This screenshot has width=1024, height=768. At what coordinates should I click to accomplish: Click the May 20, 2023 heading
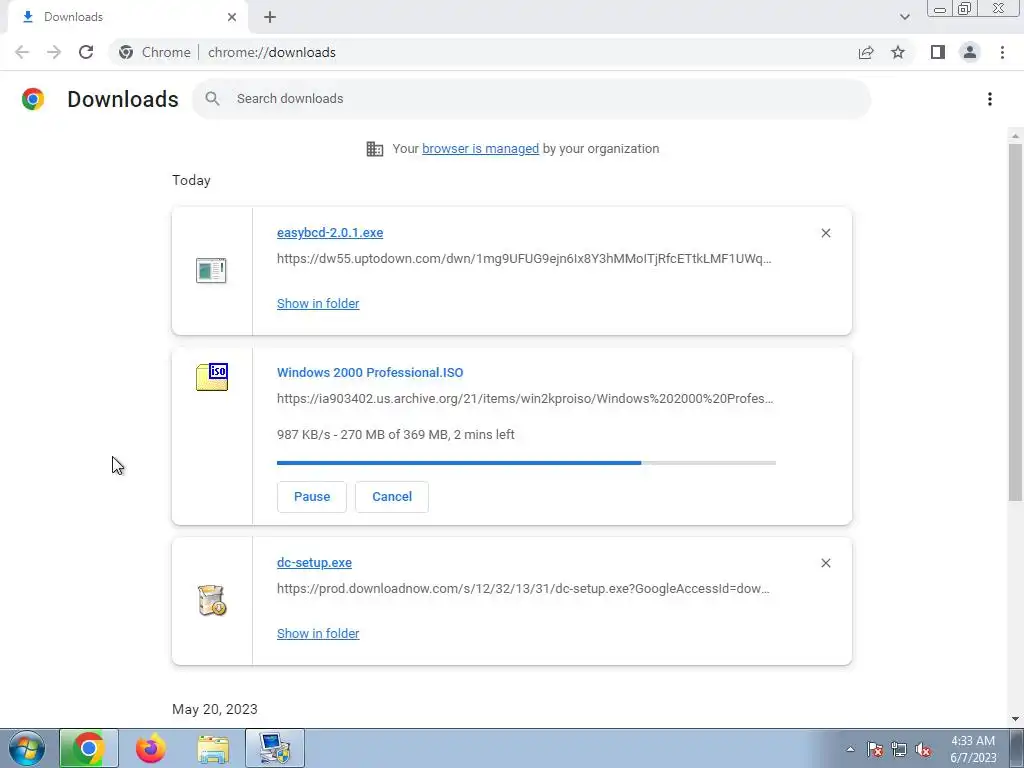(x=215, y=709)
